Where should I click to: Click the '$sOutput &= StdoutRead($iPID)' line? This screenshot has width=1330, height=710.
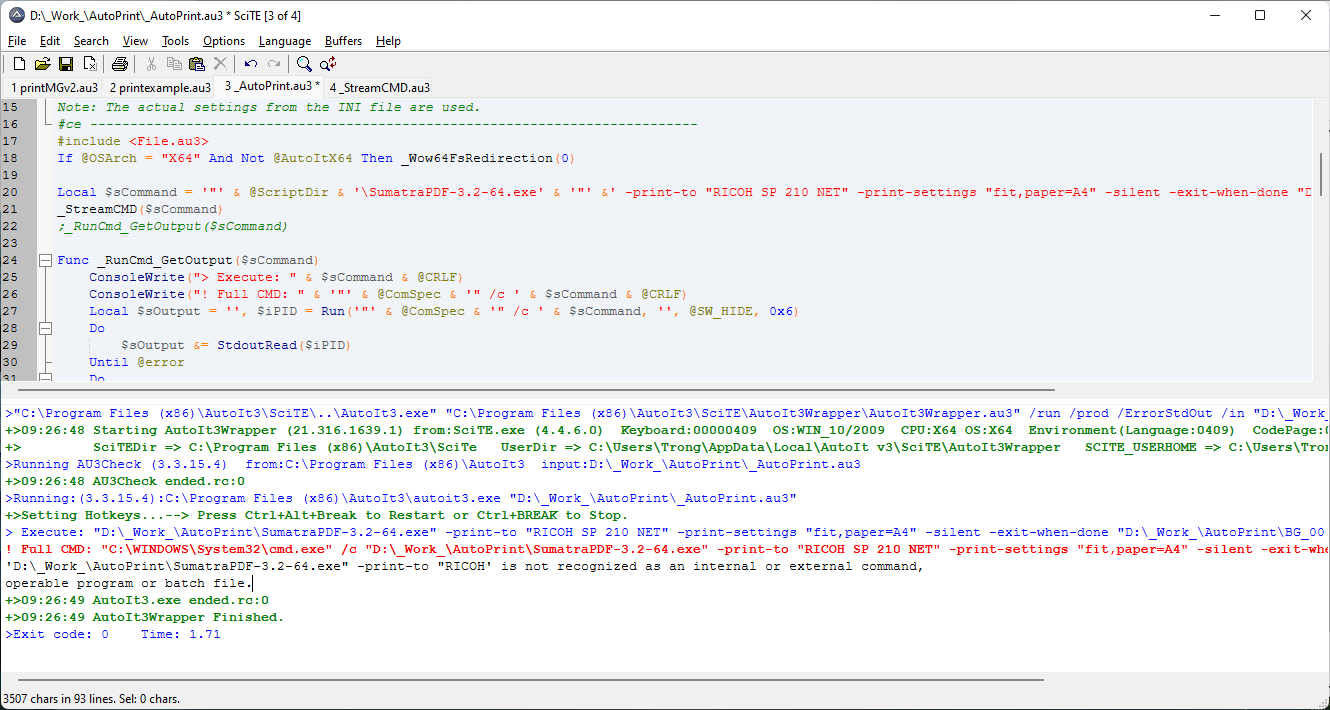(235, 345)
